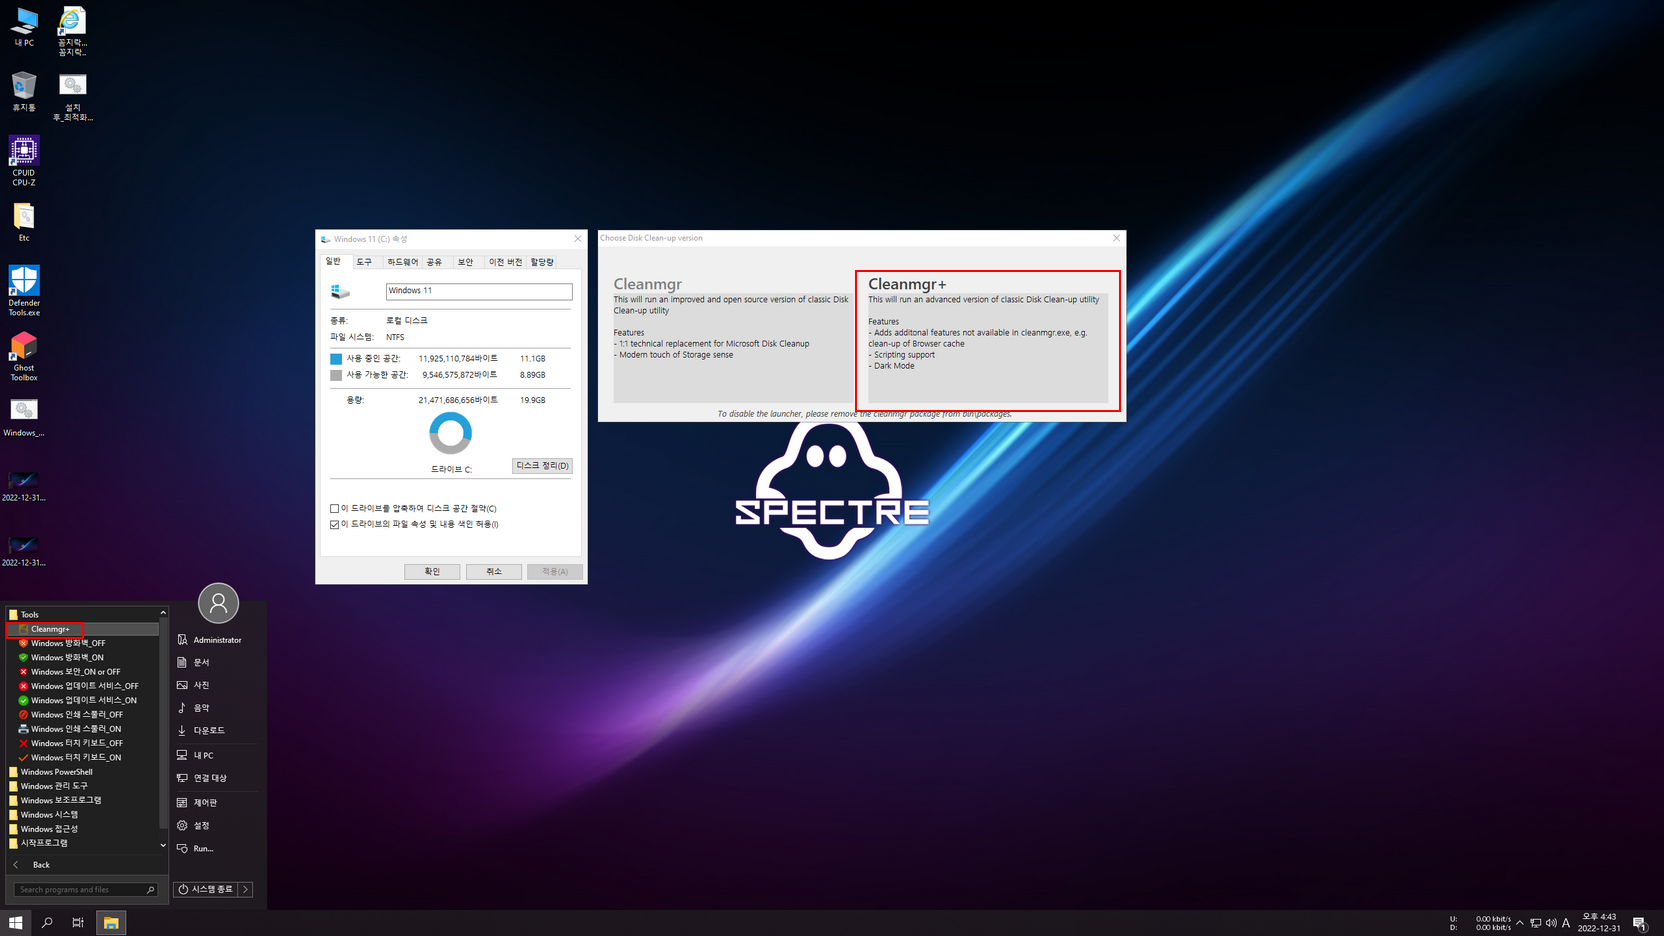The width and height of the screenshot is (1664, 936).
Task: Click 취소 button in properties dialog
Action: (494, 572)
